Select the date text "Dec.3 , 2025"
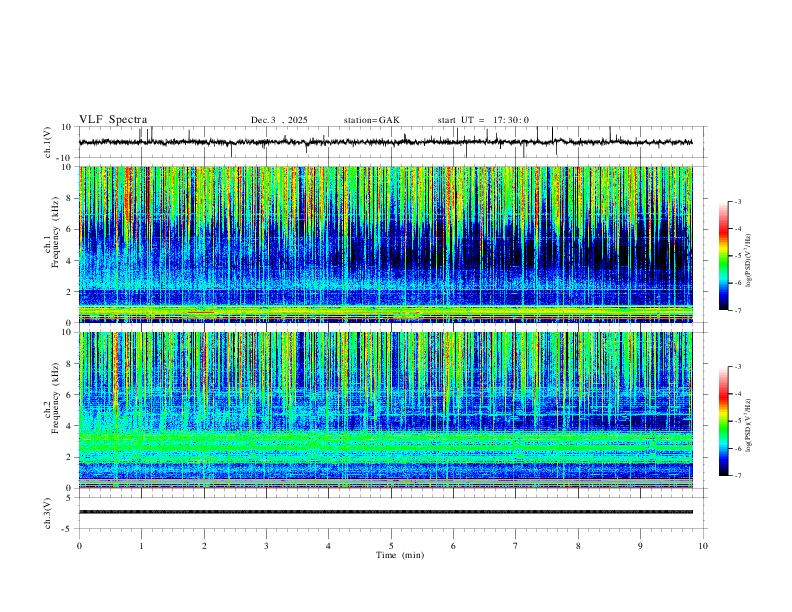792x612 pixels. (279, 120)
